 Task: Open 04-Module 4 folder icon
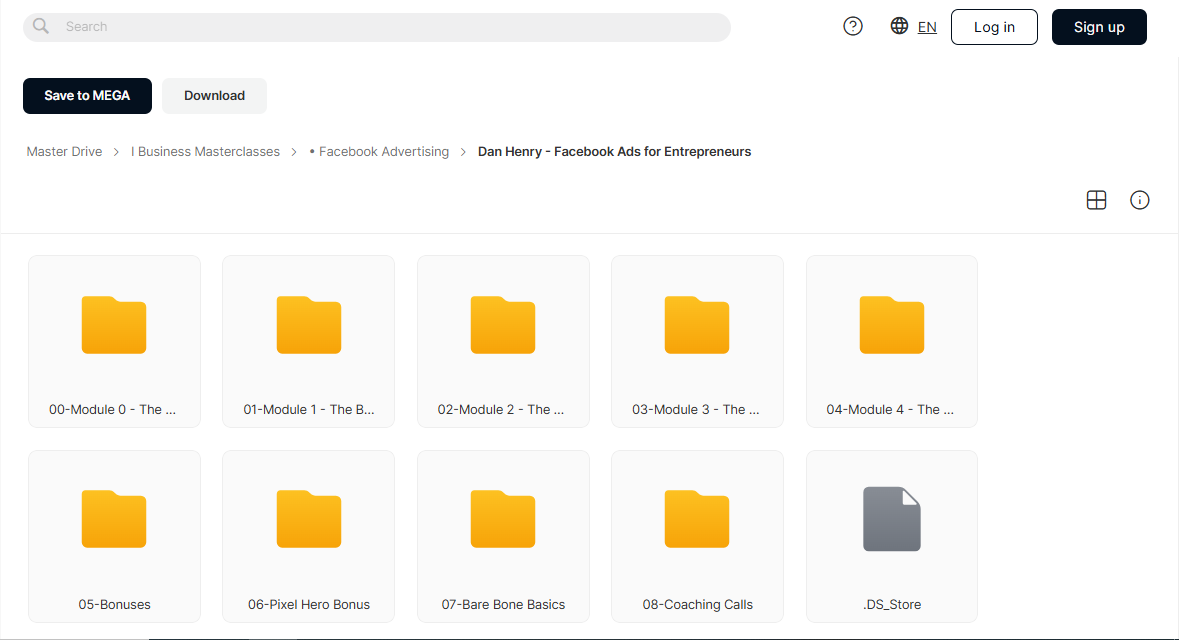[x=892, y=325]
